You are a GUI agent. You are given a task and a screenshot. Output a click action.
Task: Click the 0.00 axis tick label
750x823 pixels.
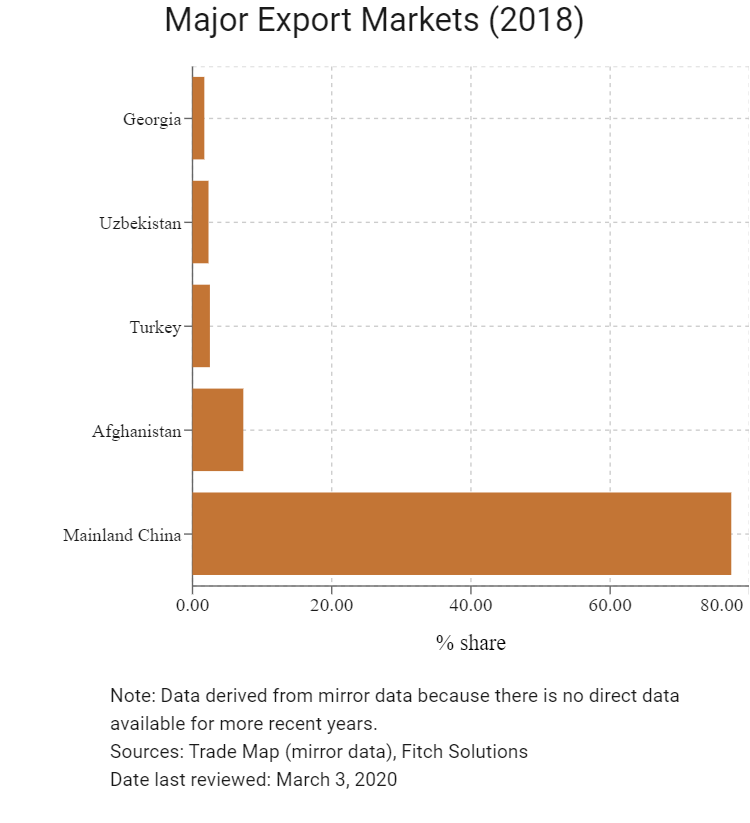coord(192,605)
